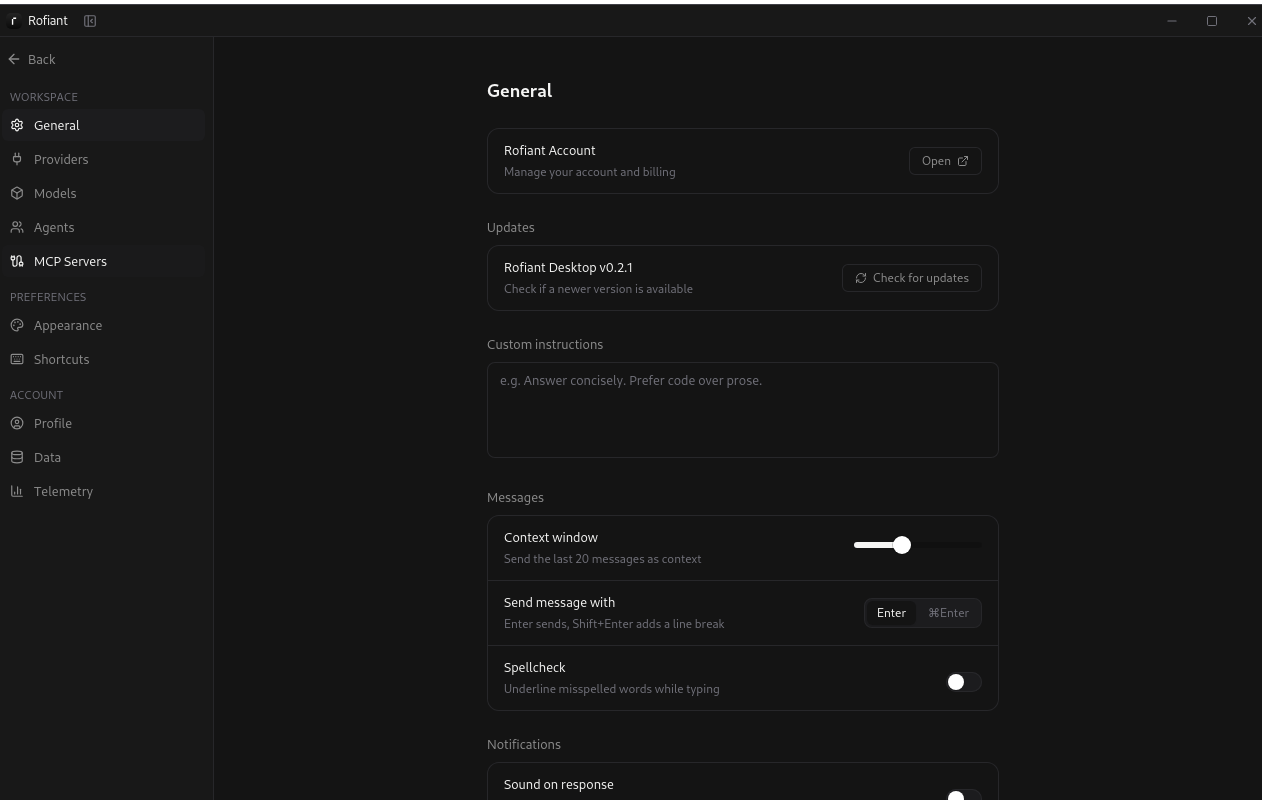Open the Models settings page
The height and width of the screenshot is (800, 1262).
pos(104,193)
